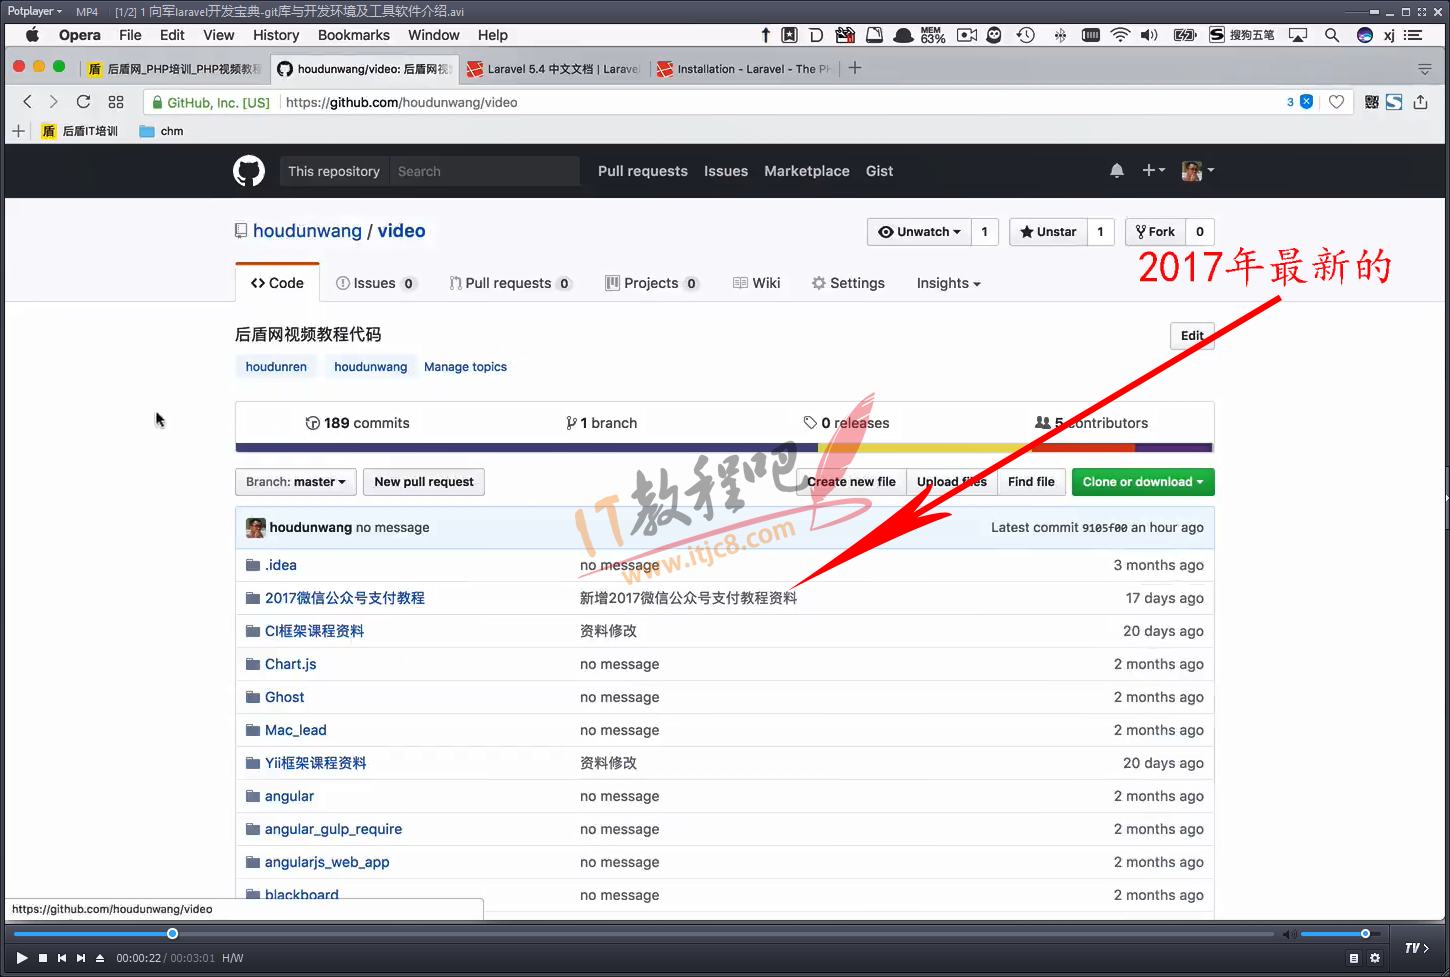The height and width of the screenshot is (977, 1450).
Task: Click the language color bar
Action: (724, 448)
